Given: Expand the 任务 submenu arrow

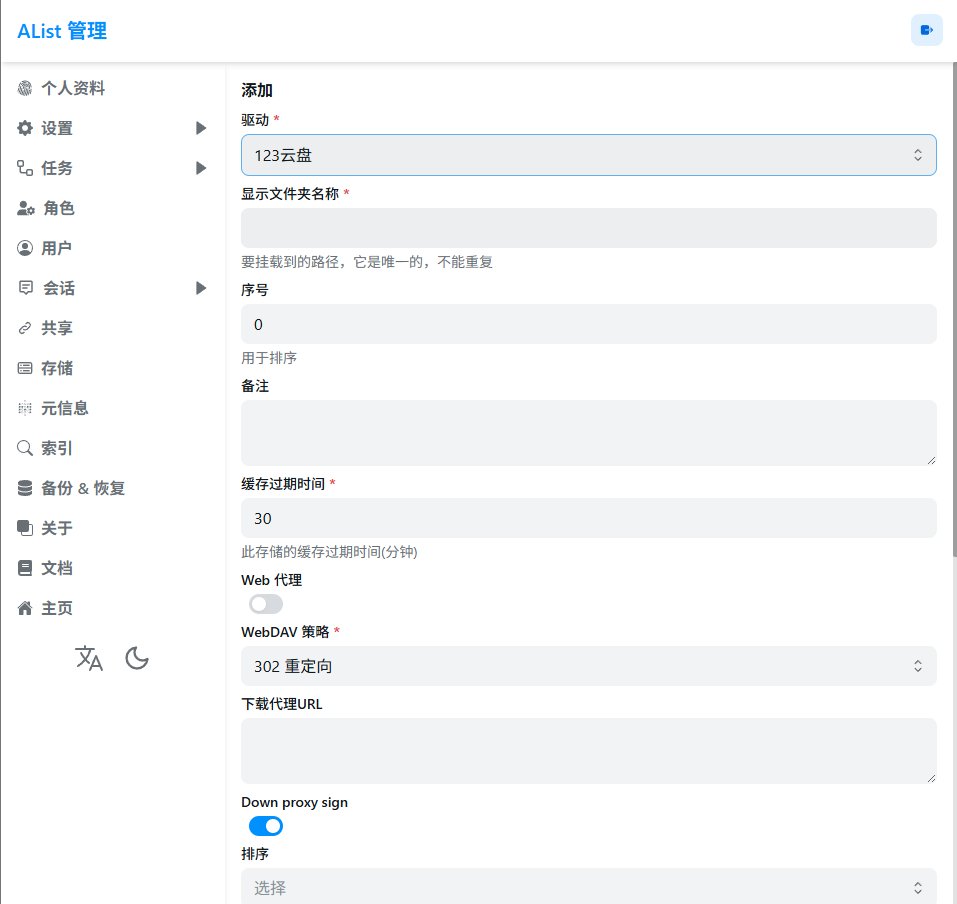Looking at the screenshot, I should point(201,168).
